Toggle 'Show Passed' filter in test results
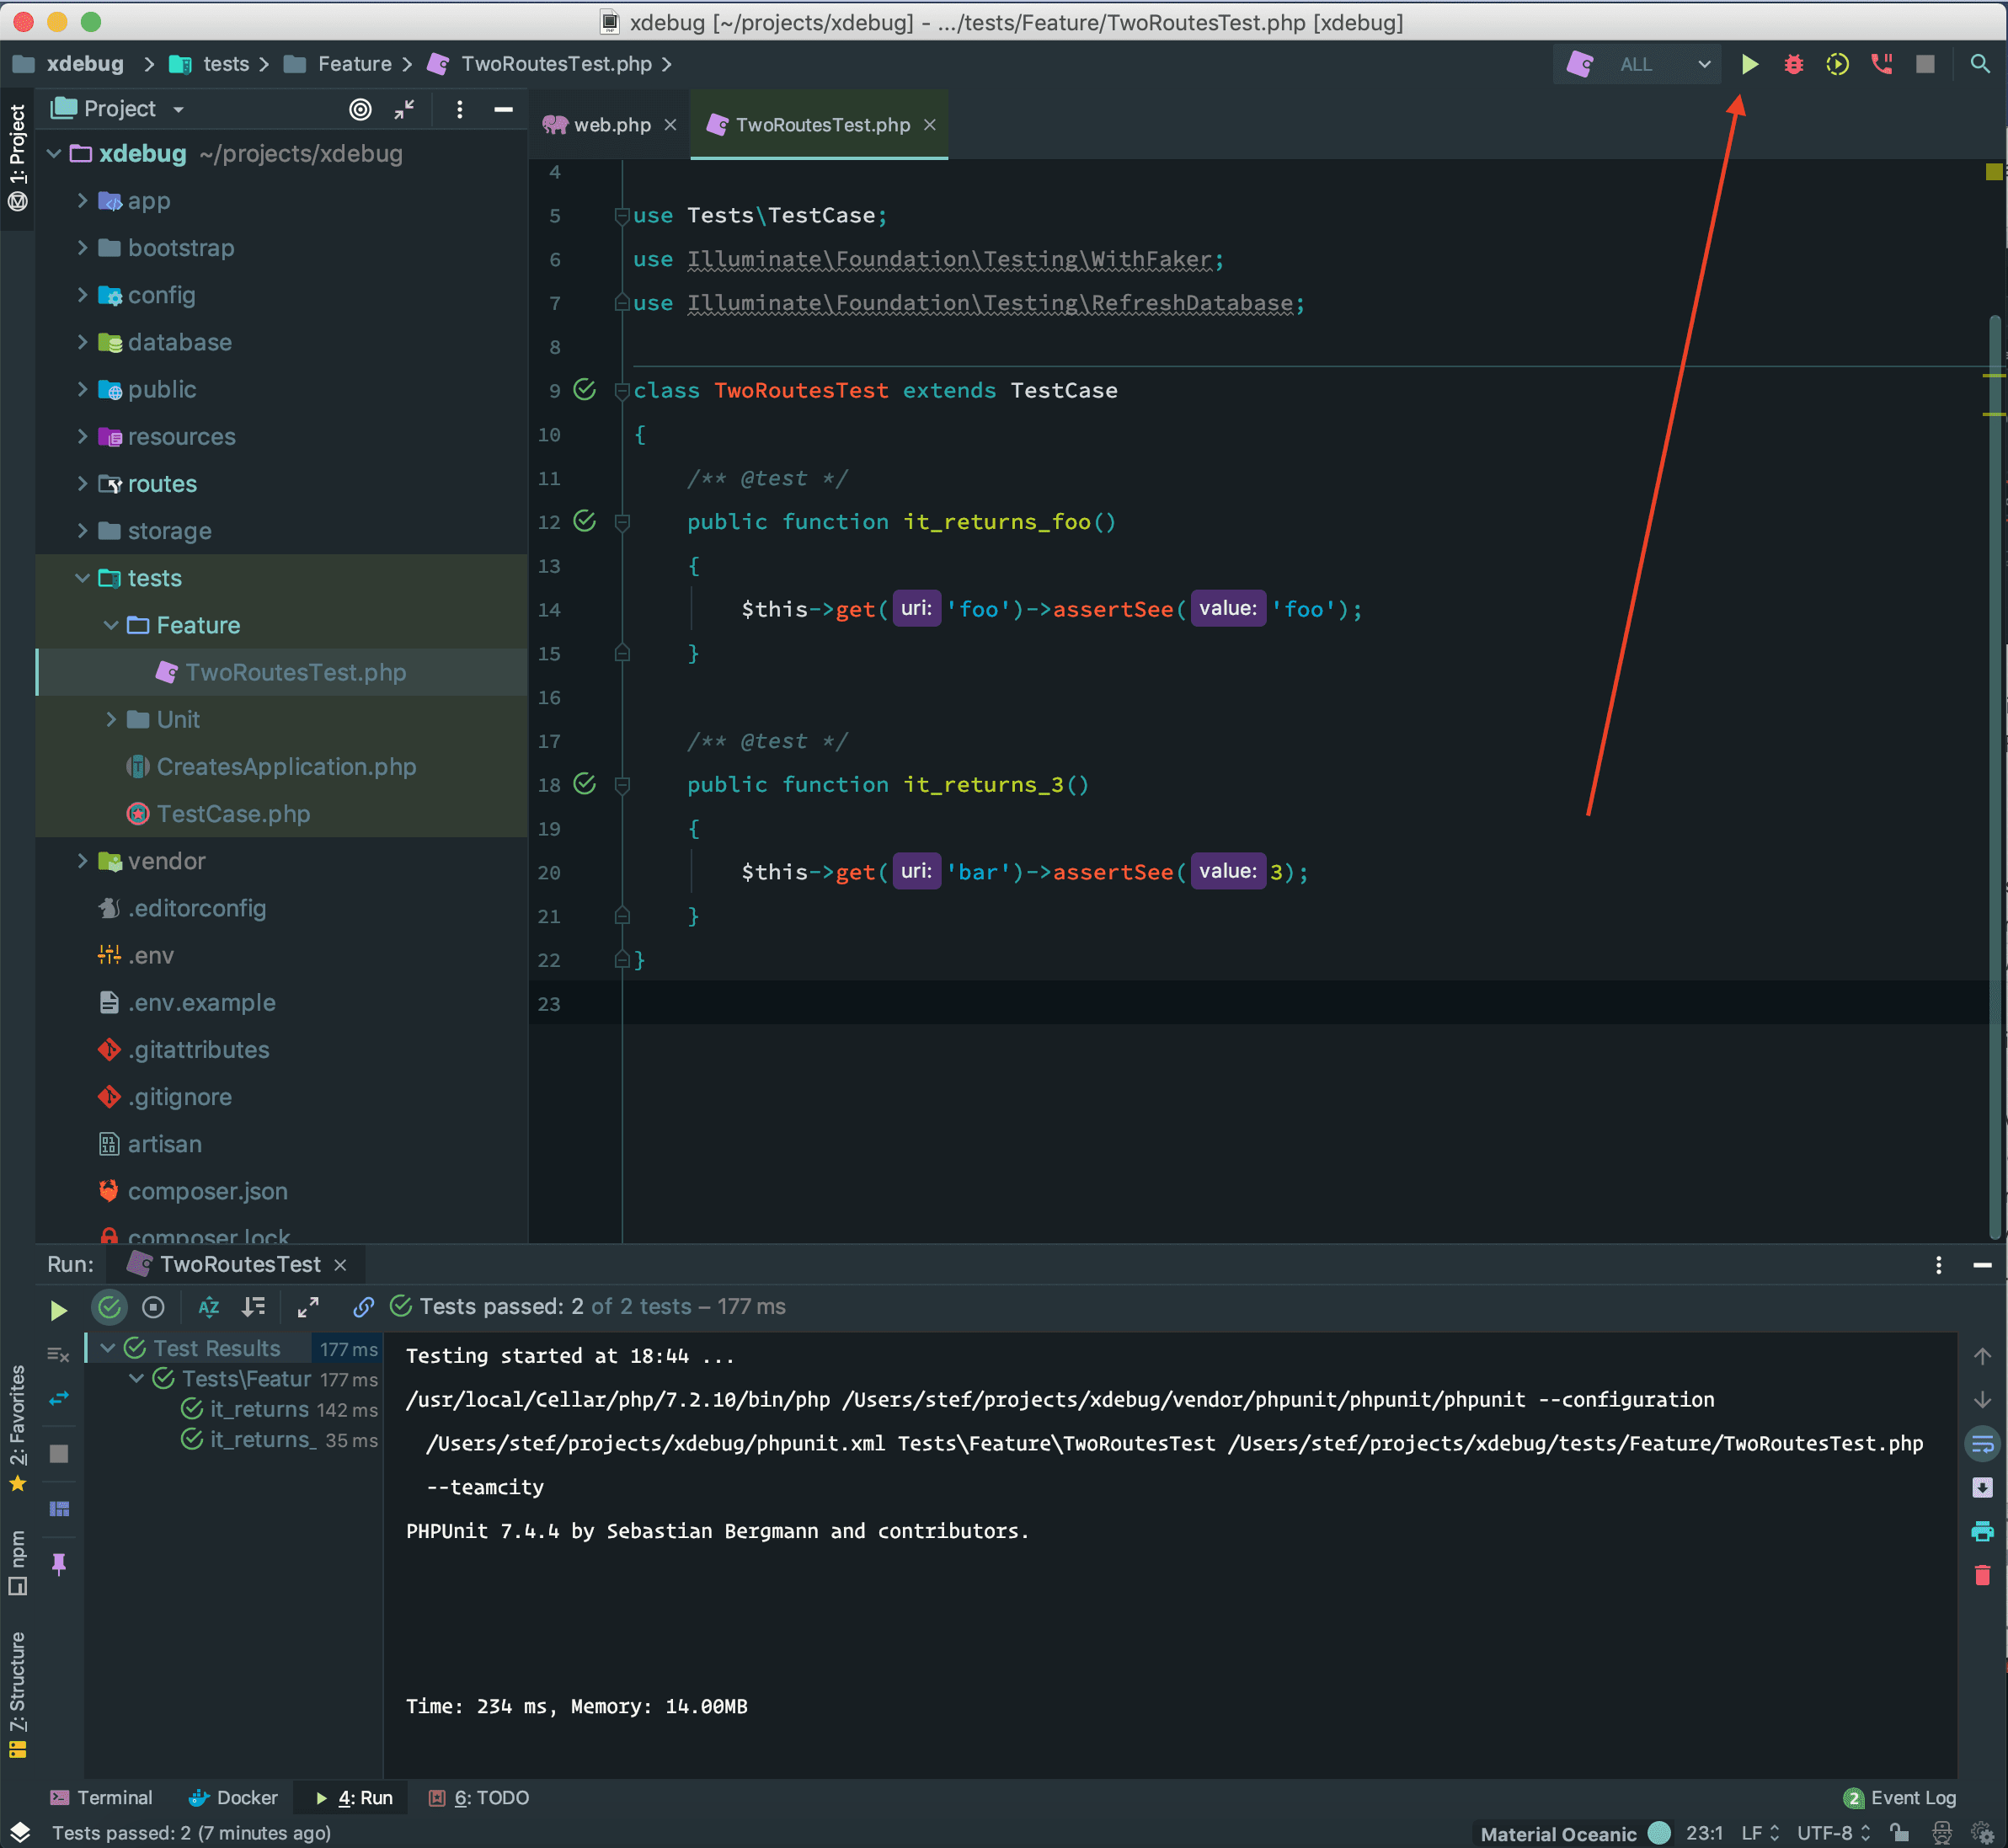This screenshot has width=2008, height=1848. 110,1307
